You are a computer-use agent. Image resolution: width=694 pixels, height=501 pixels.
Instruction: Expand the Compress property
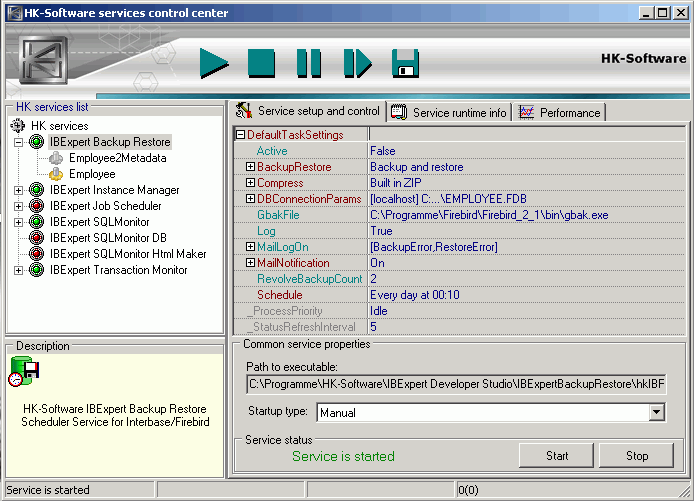point(251,182)
